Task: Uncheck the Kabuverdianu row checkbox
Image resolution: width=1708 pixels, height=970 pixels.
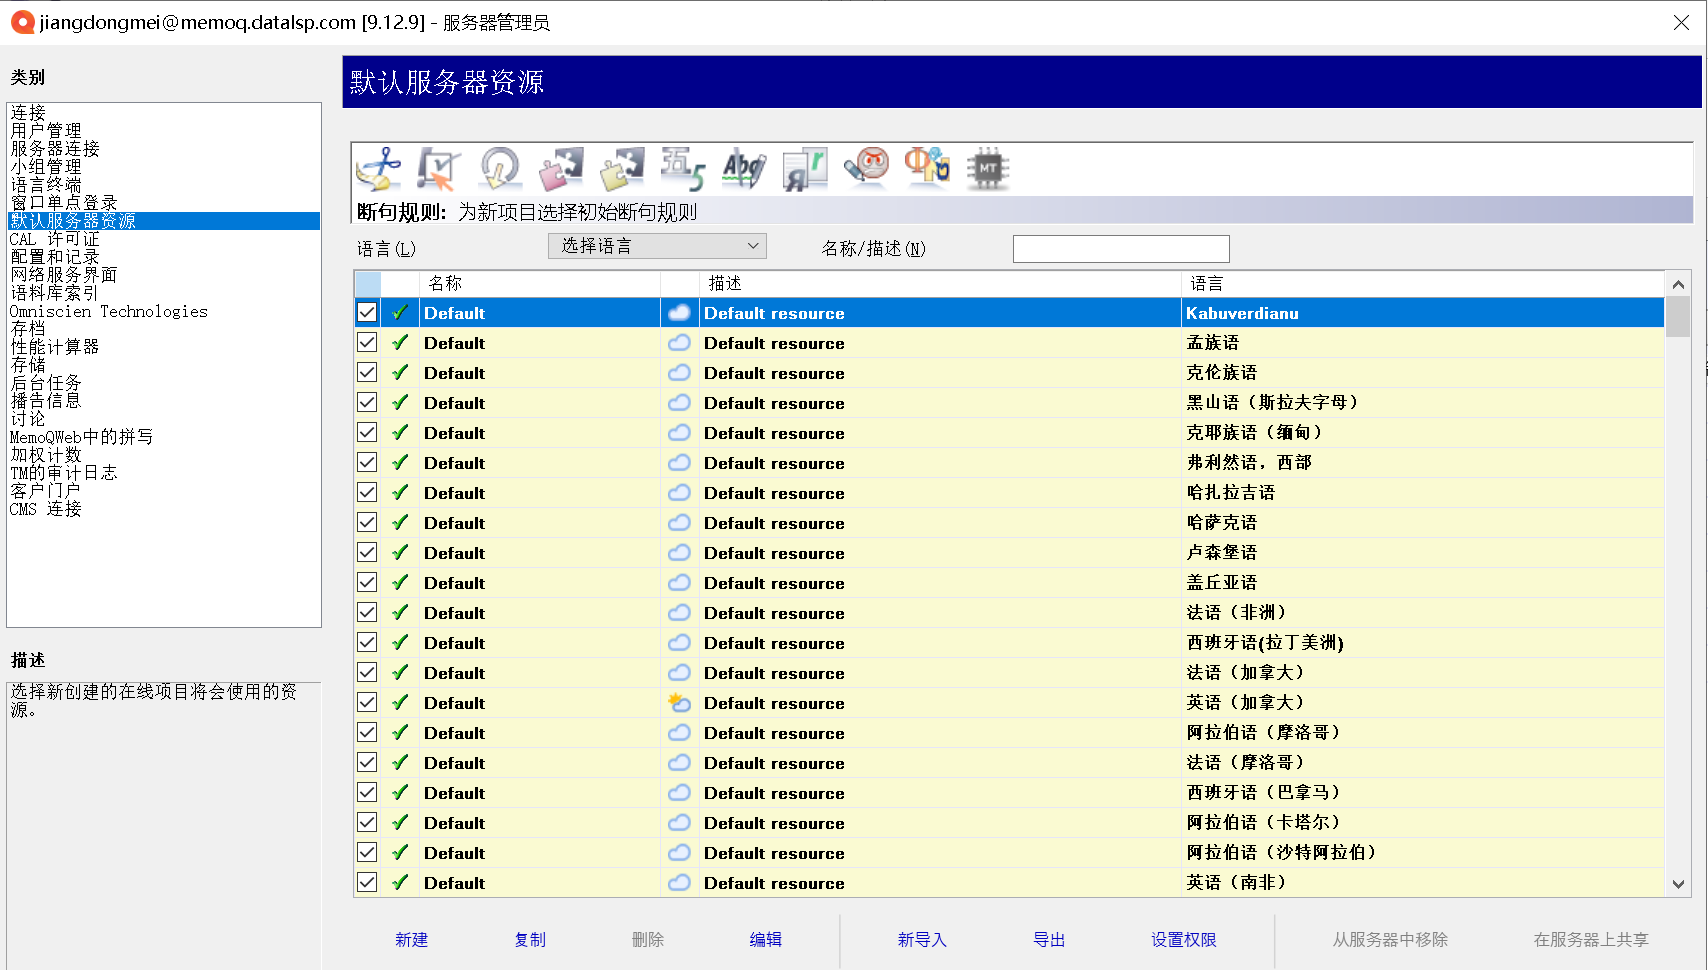Action: (x=367, y=312)
